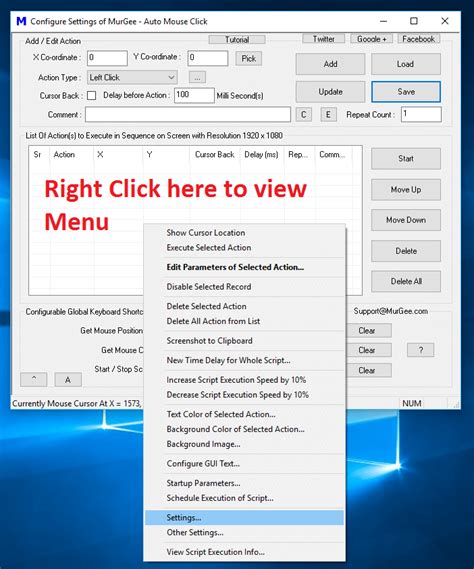This screenshot has width=474, height=569.
Task: Open the Facebook link button
Action: pyautogui.click(x=418, y=39)
